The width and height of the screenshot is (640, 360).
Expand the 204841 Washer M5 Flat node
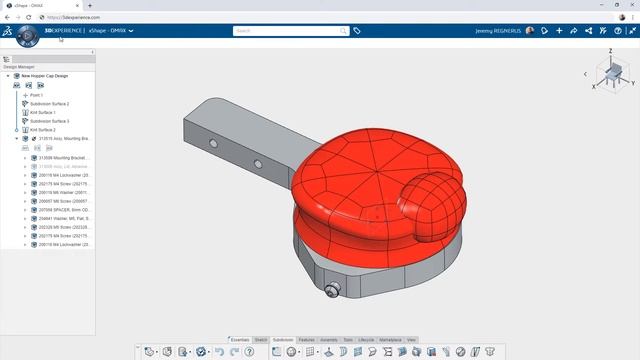25,219
